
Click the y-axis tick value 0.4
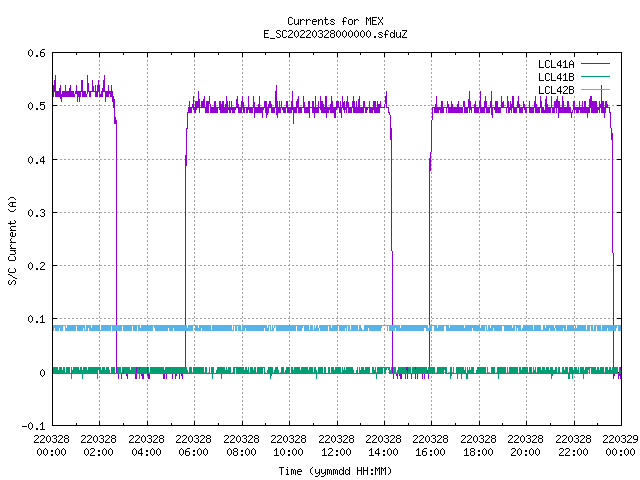(36, 160)
